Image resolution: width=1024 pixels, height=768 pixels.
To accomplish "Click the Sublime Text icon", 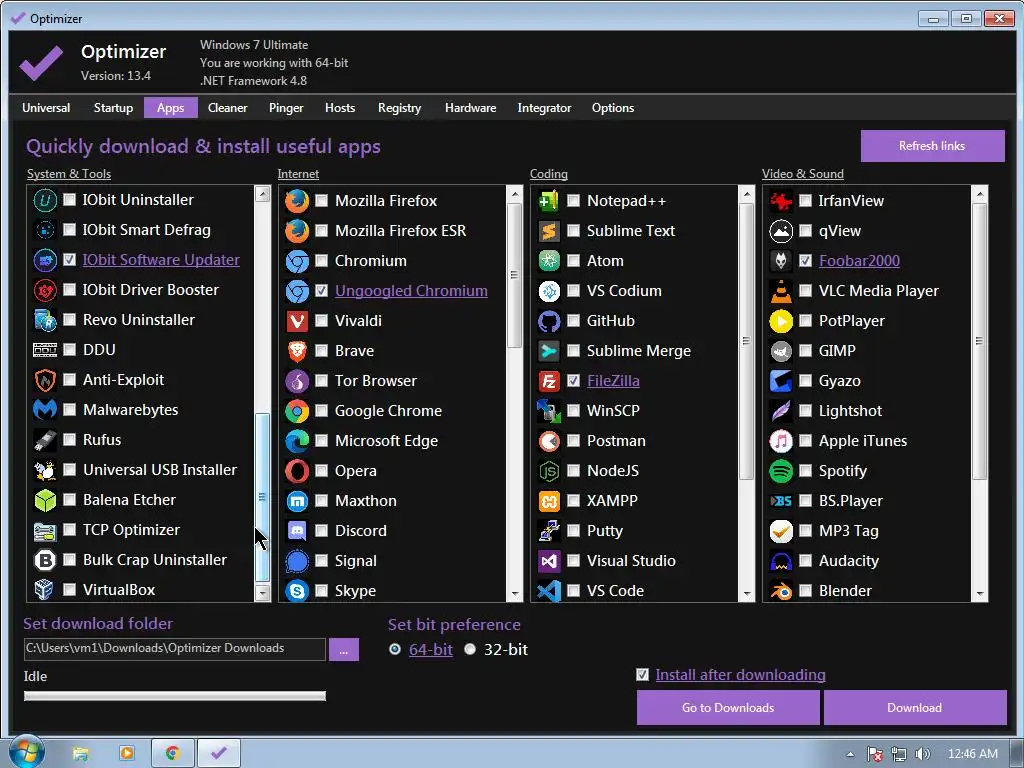I will click(549, 231).
